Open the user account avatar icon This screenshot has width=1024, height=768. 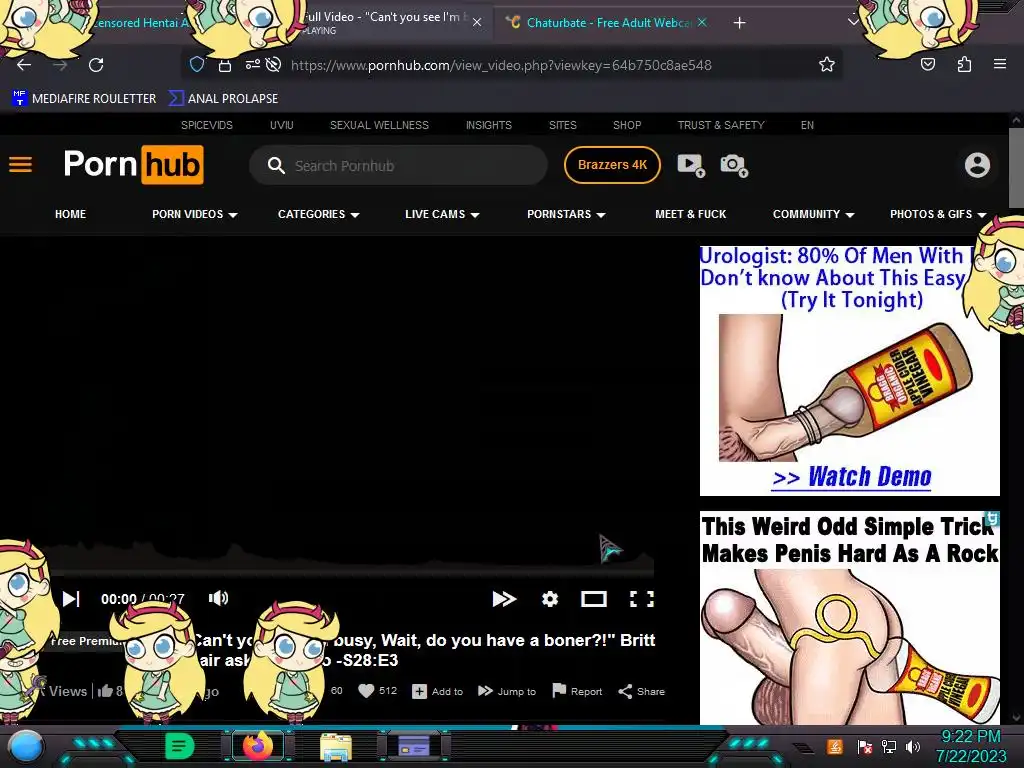click(x=977, y=165)
